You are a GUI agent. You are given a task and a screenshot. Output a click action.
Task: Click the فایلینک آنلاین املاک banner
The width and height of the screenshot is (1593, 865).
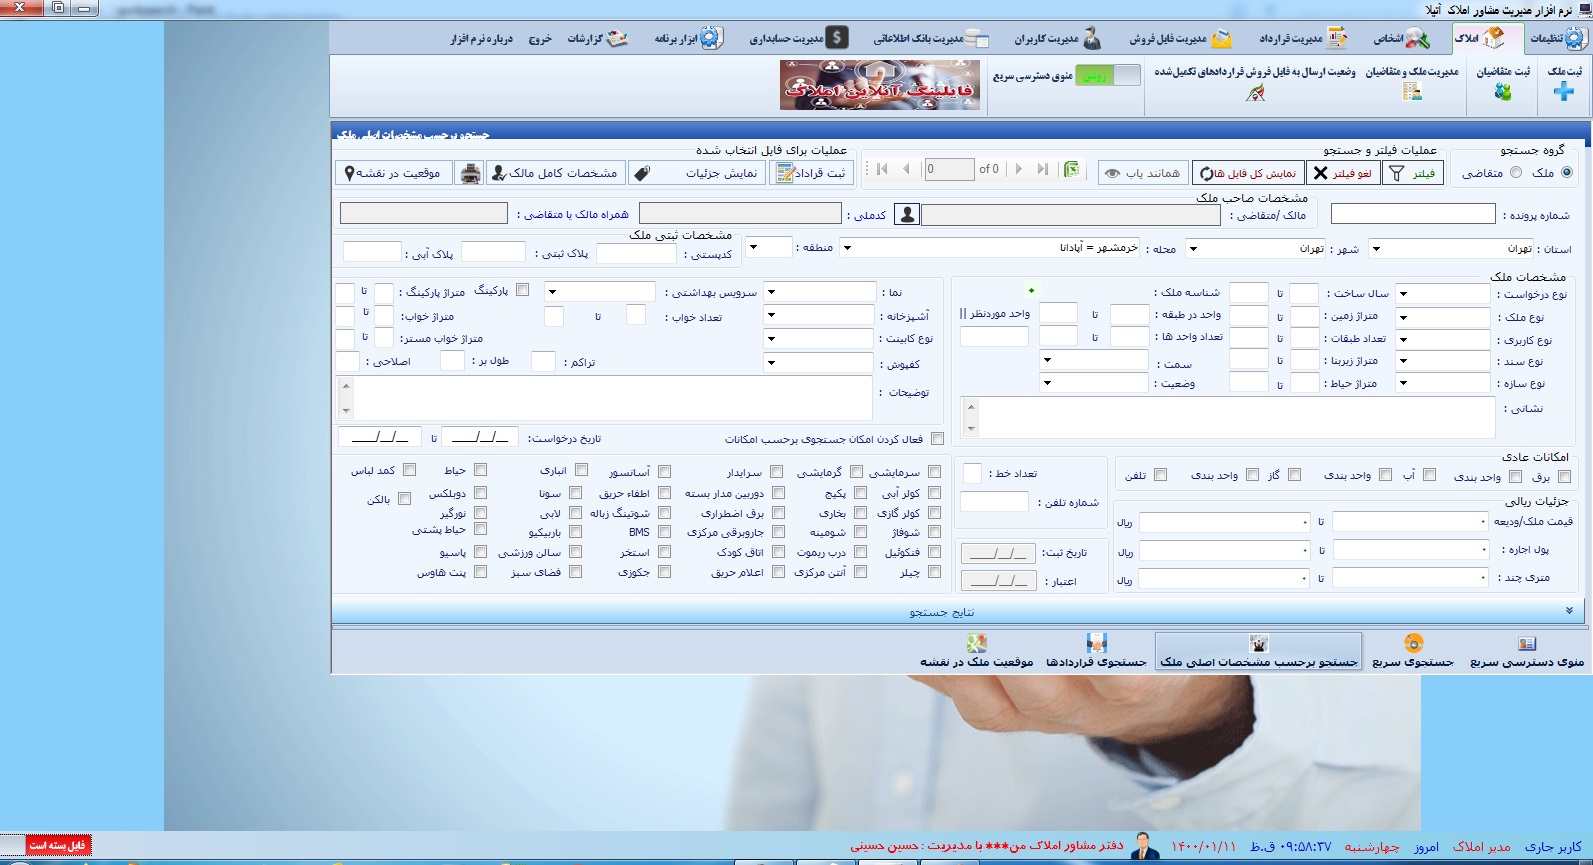880,85
